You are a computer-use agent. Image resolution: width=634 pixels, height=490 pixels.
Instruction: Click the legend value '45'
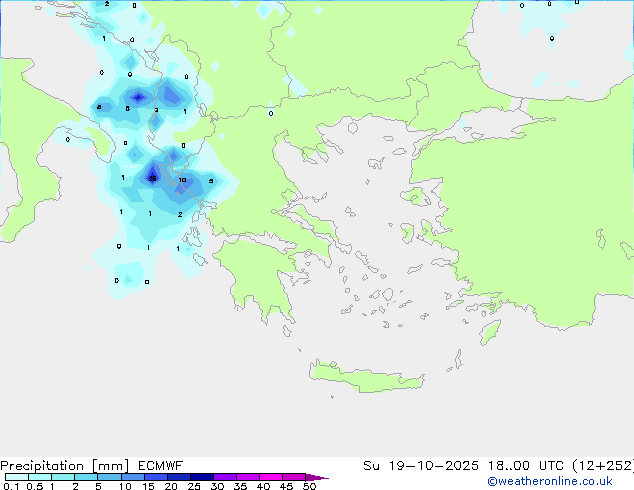286,486
